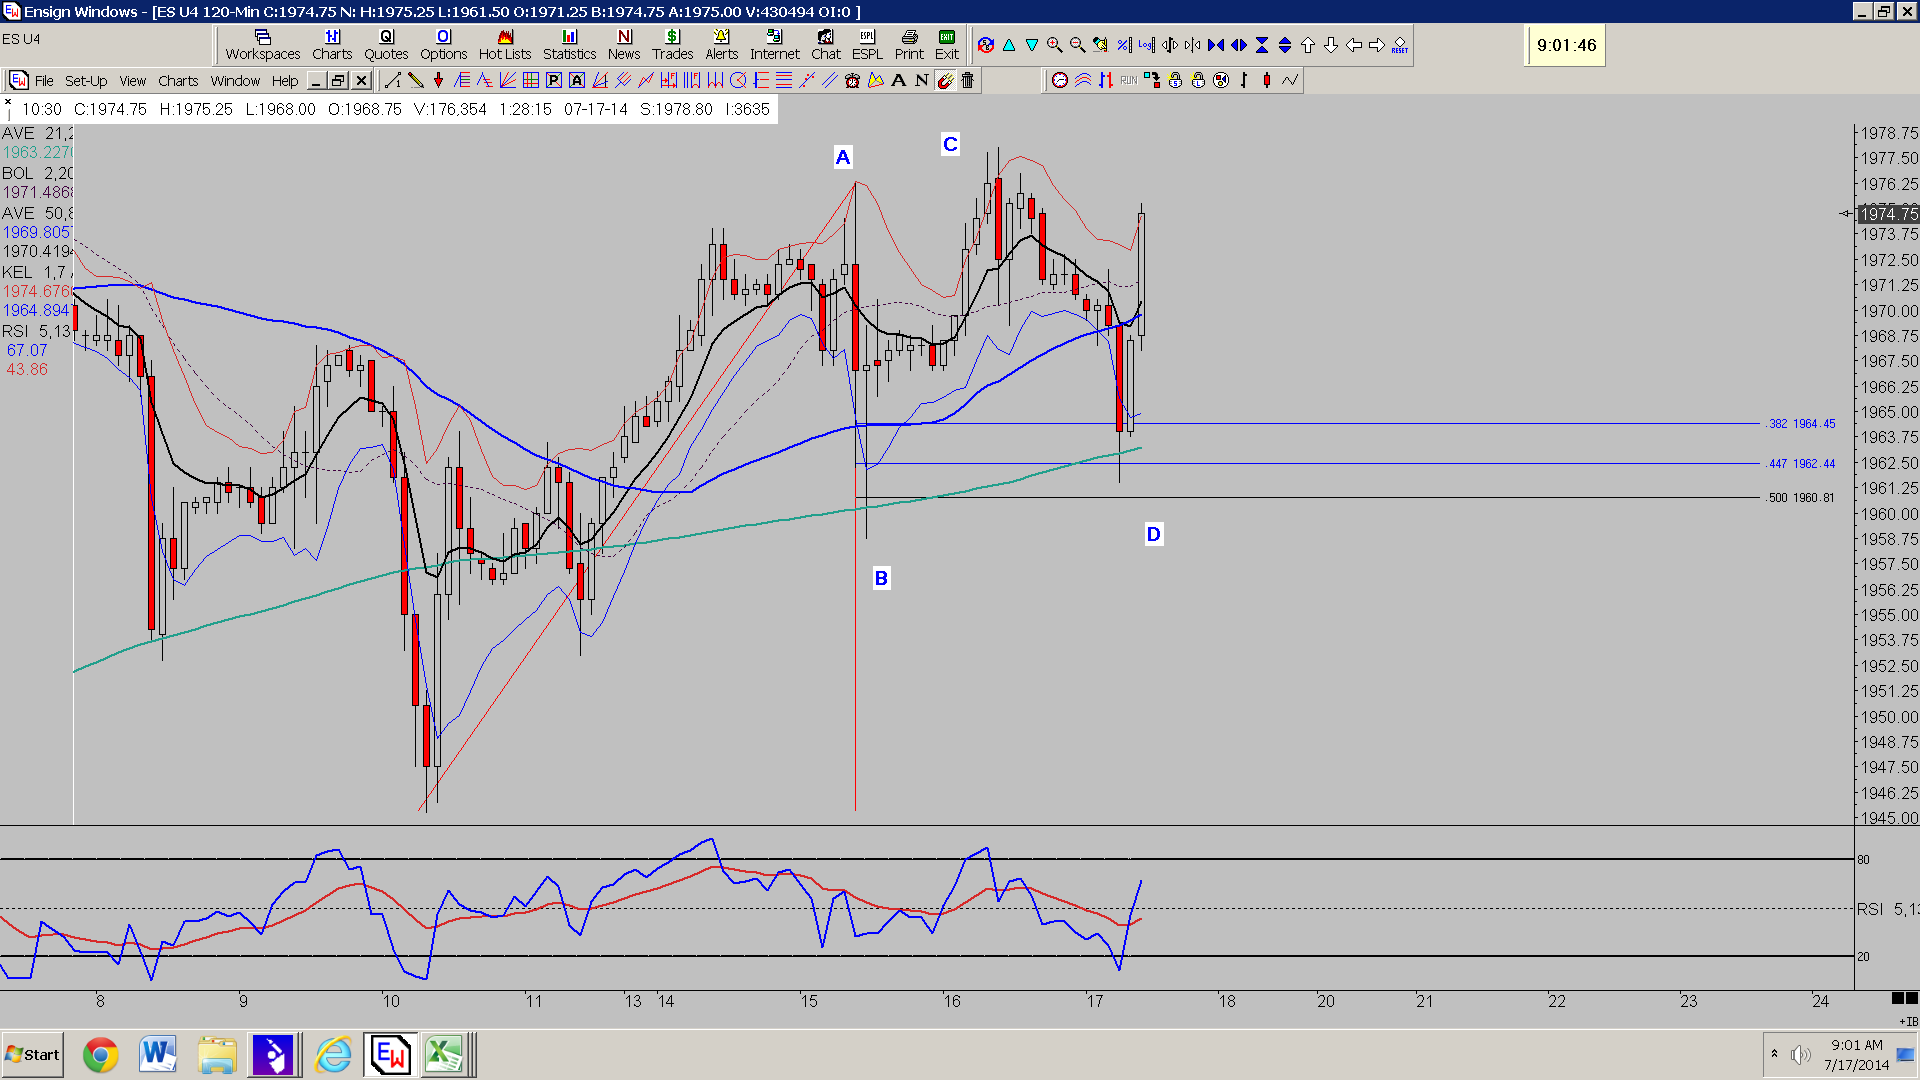Click the cyan up-triangle button
Viewport: 1920px width, 1080px height.
pyautogui.click(x=1009, y=45)
